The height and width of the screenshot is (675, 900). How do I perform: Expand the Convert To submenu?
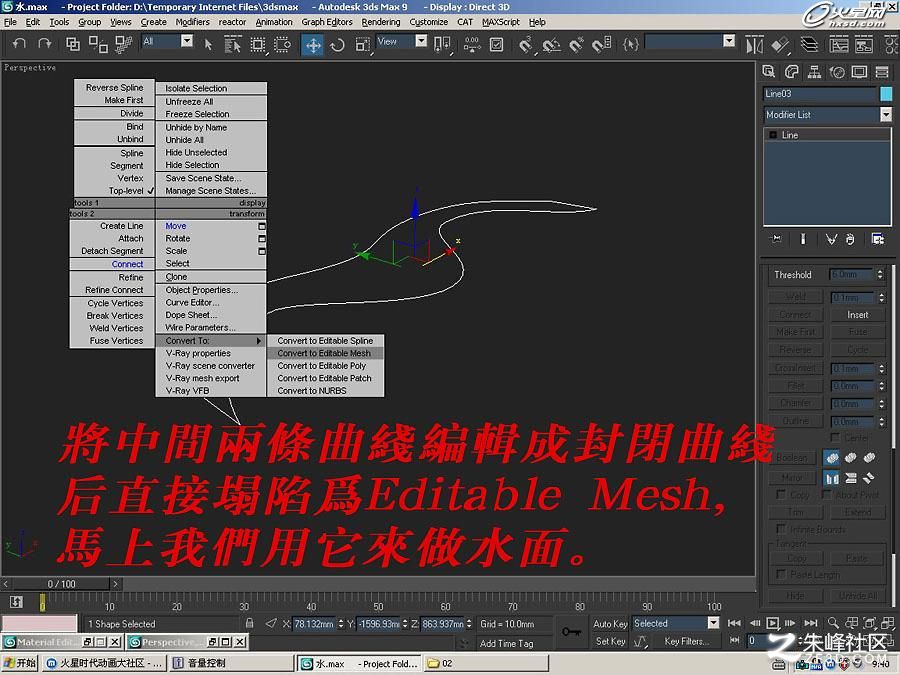[211, 340]
